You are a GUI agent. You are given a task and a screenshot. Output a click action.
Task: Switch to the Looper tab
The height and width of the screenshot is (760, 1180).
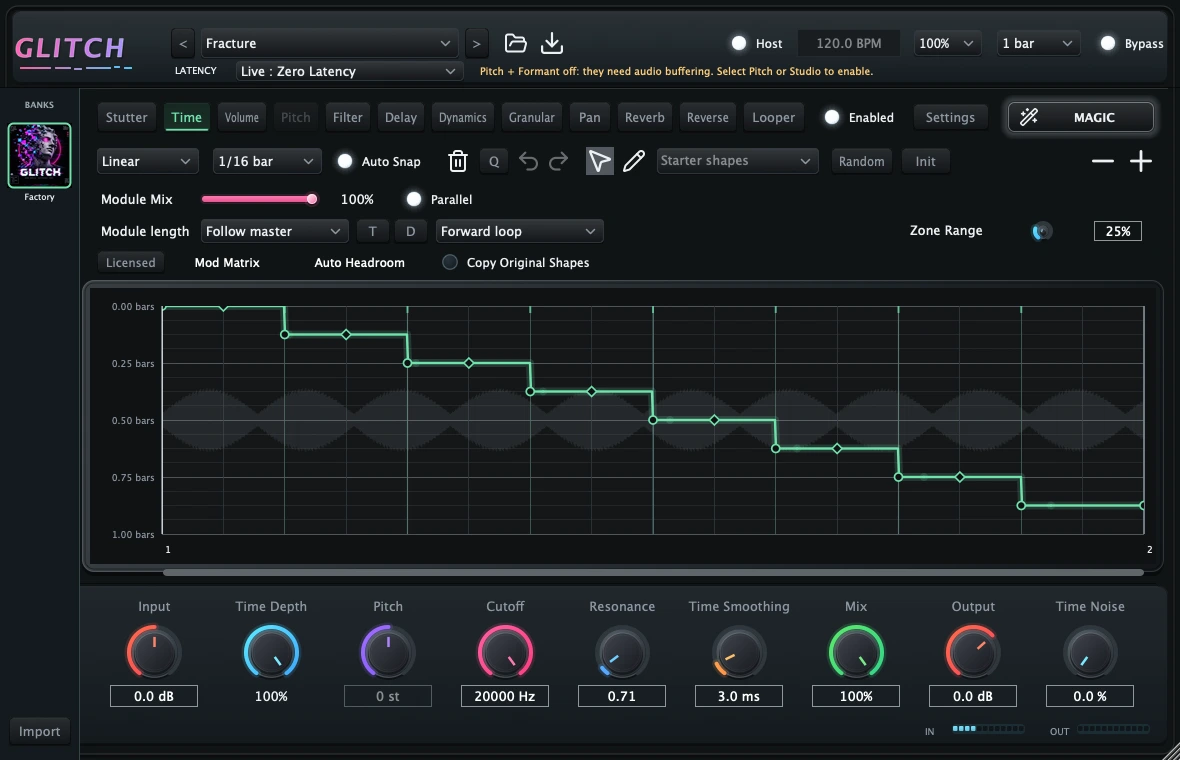(774, 117)
